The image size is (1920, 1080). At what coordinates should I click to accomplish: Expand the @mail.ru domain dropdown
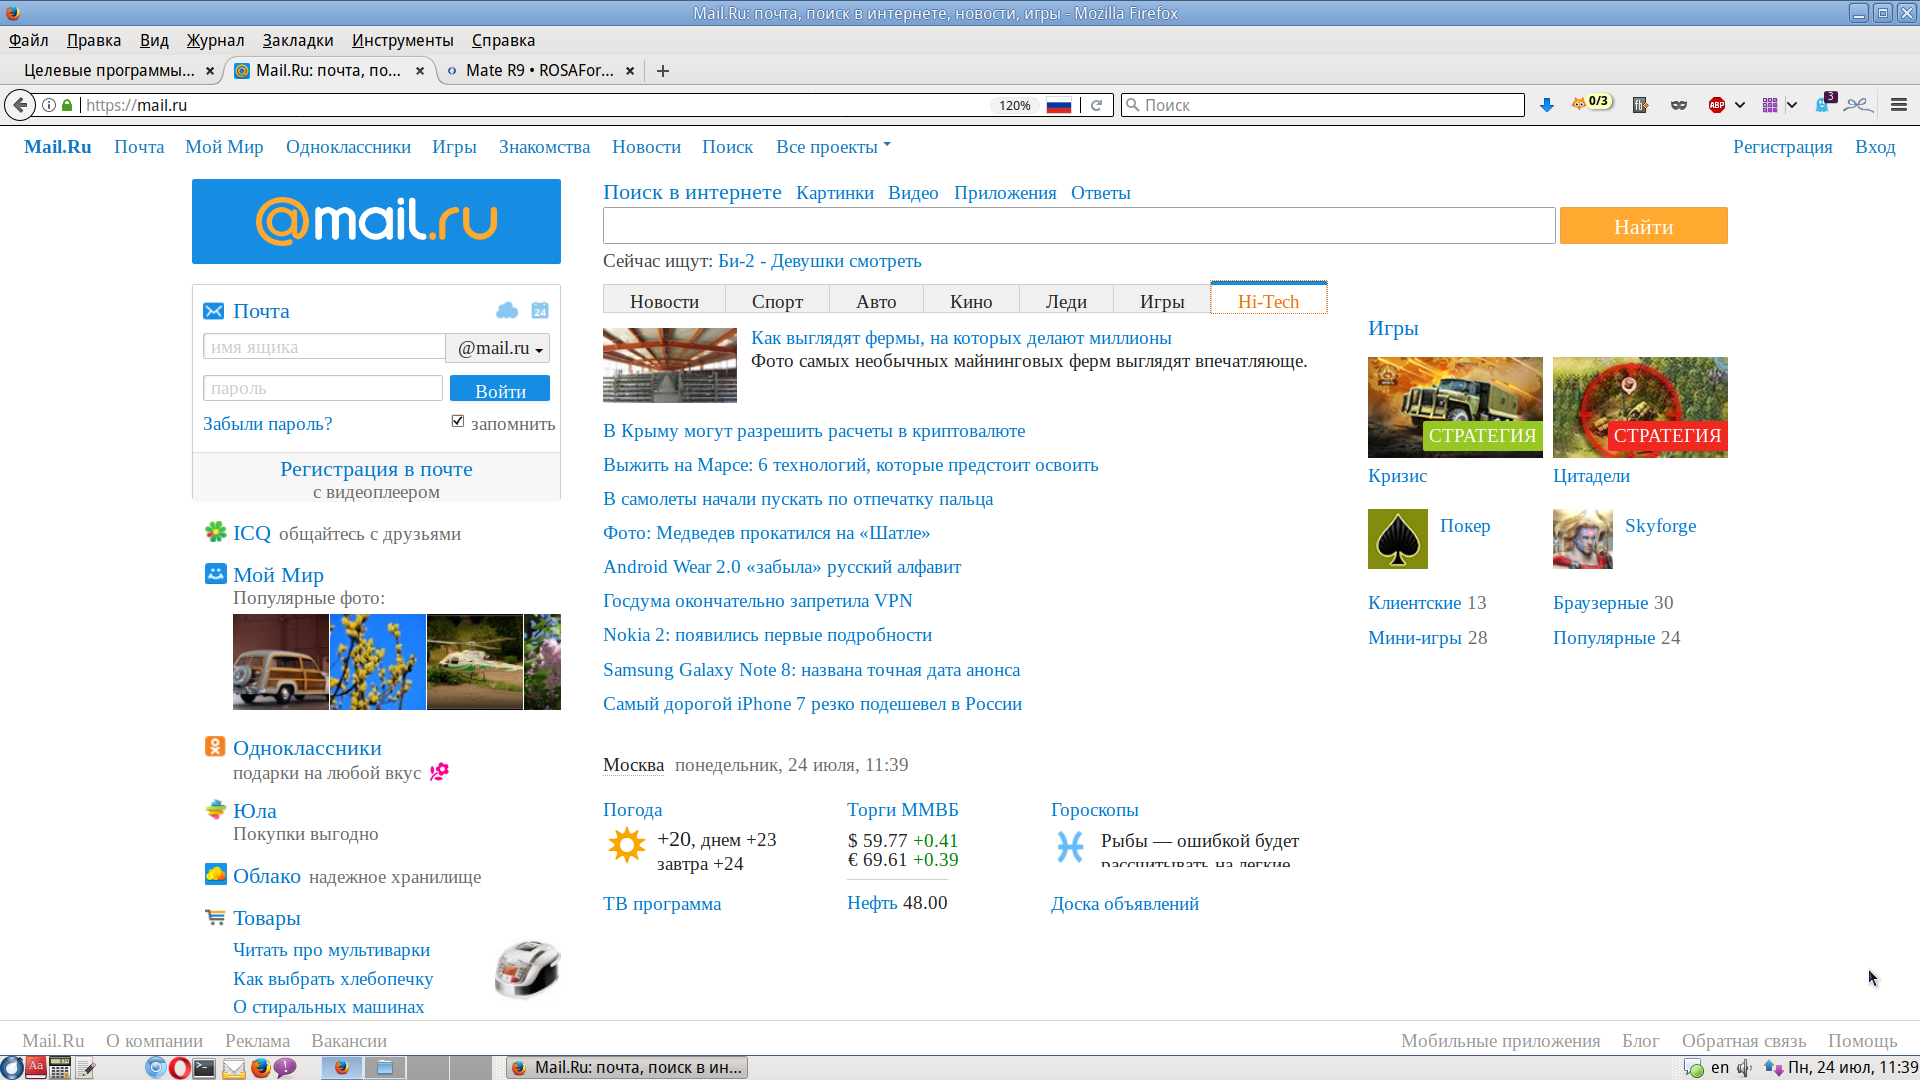click(498, 348)
